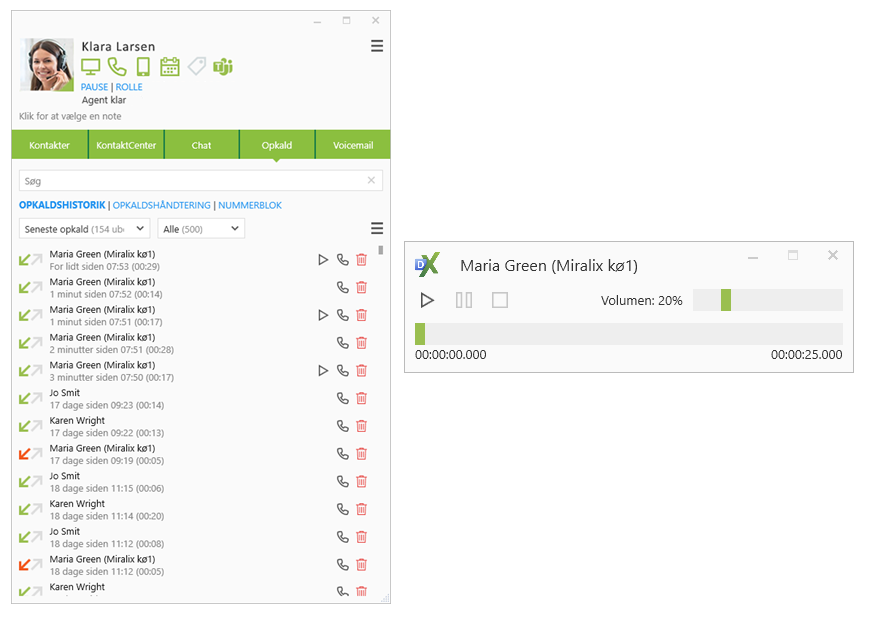This screenshot has width=870, height=617.
Task: Open the call list options hamburger menu
Action: [x=377, y=229]
